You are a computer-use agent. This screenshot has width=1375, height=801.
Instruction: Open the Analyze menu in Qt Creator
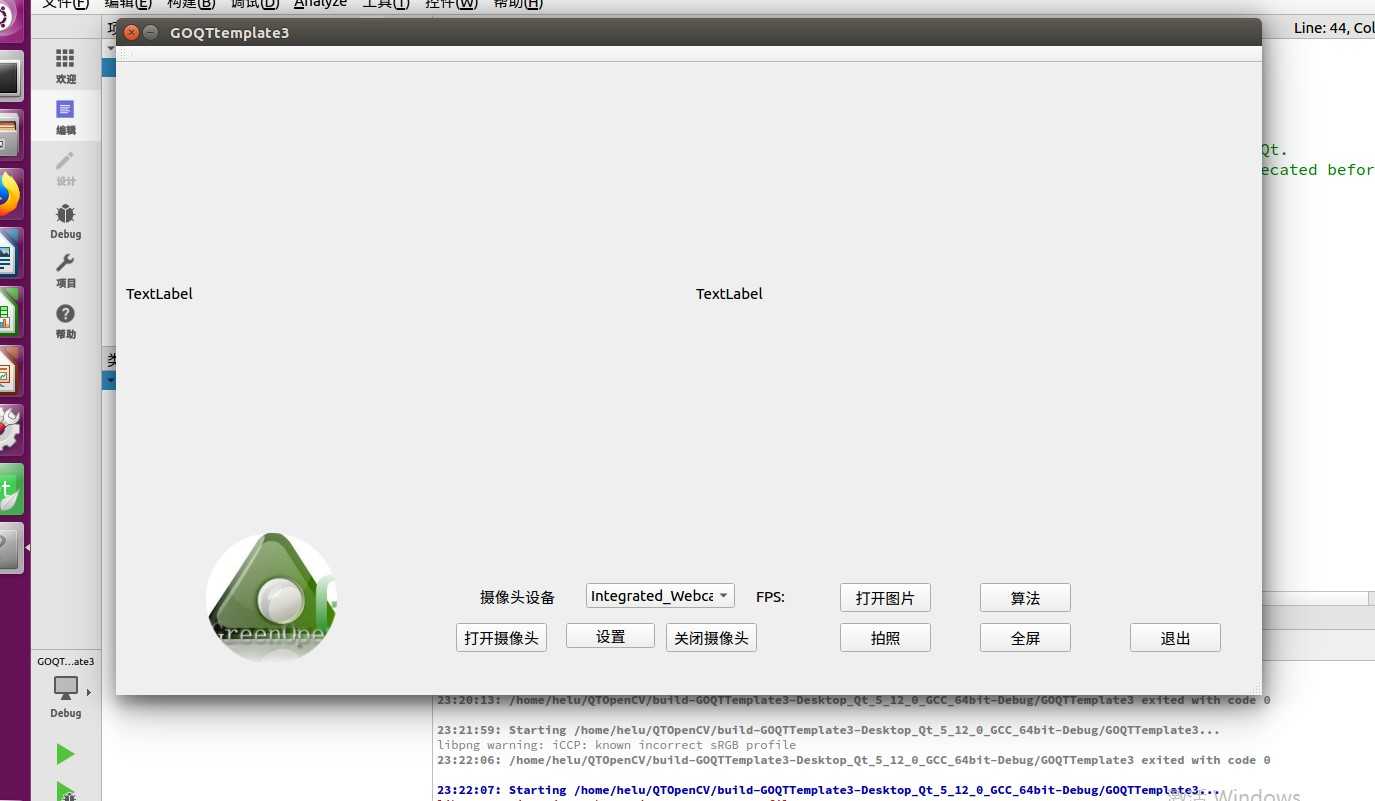pos(320,4)
